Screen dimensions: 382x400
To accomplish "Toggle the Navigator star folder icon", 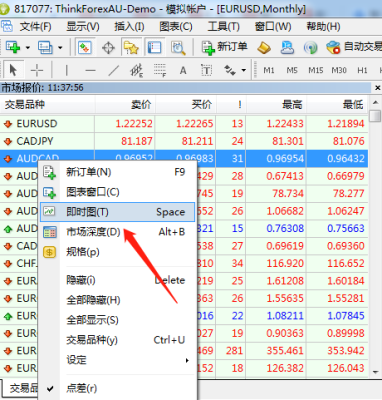I will point(131,48).
